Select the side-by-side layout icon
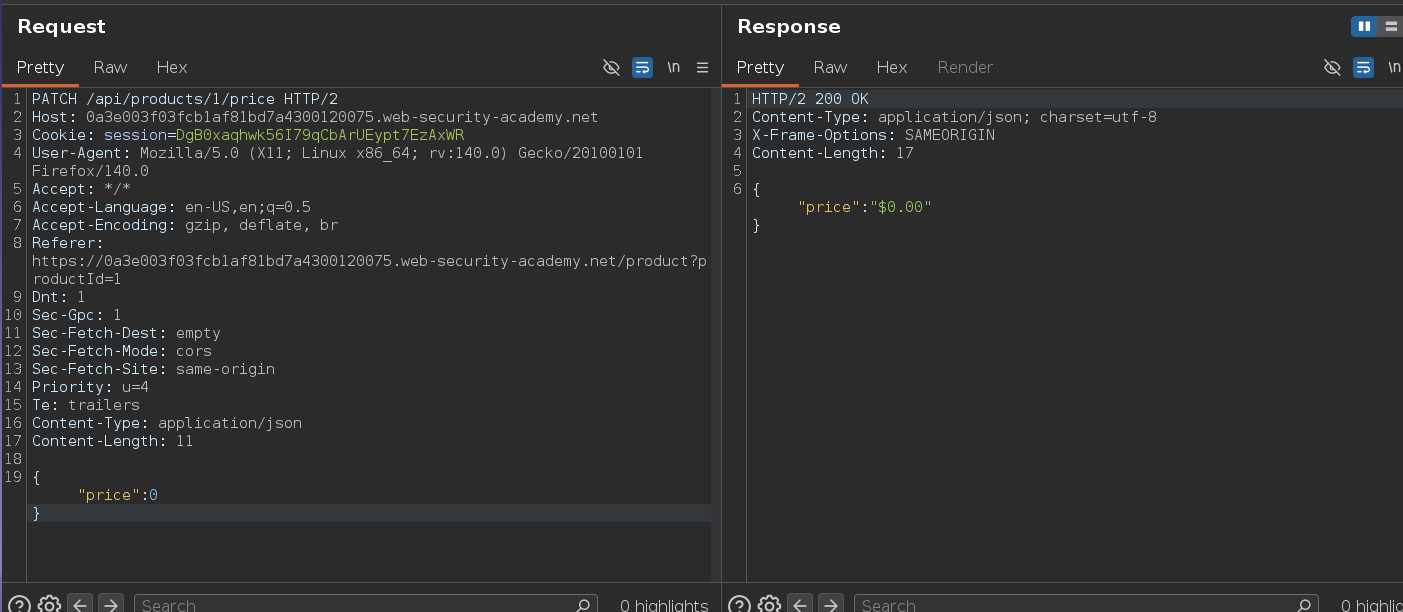The width and height of the screenshot is (1403, 612). [x=1364, y=27]
